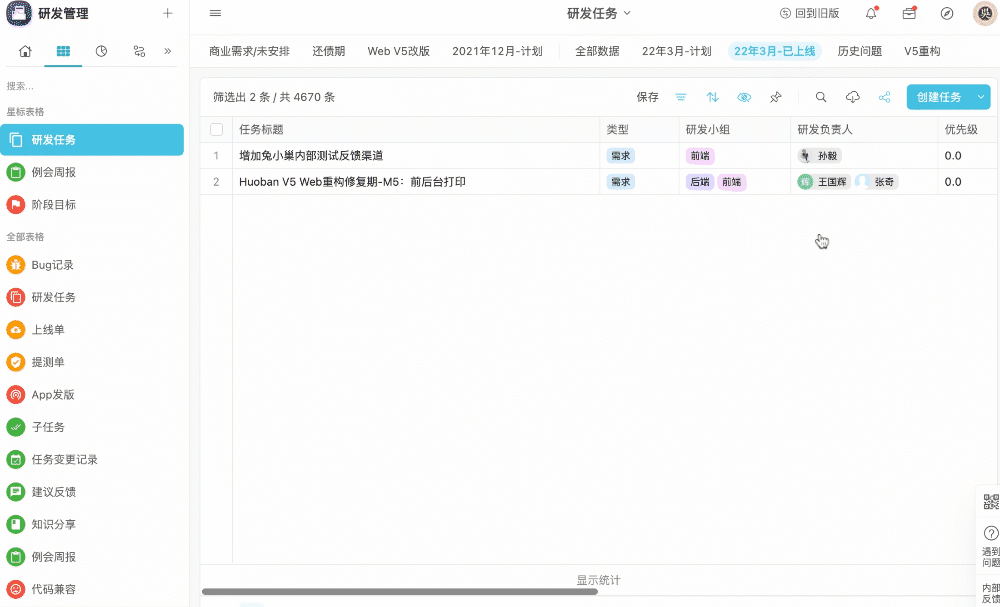Click 回到旧版 link
The height and width of the screenshot is (607, 1000).
(809, 13)
